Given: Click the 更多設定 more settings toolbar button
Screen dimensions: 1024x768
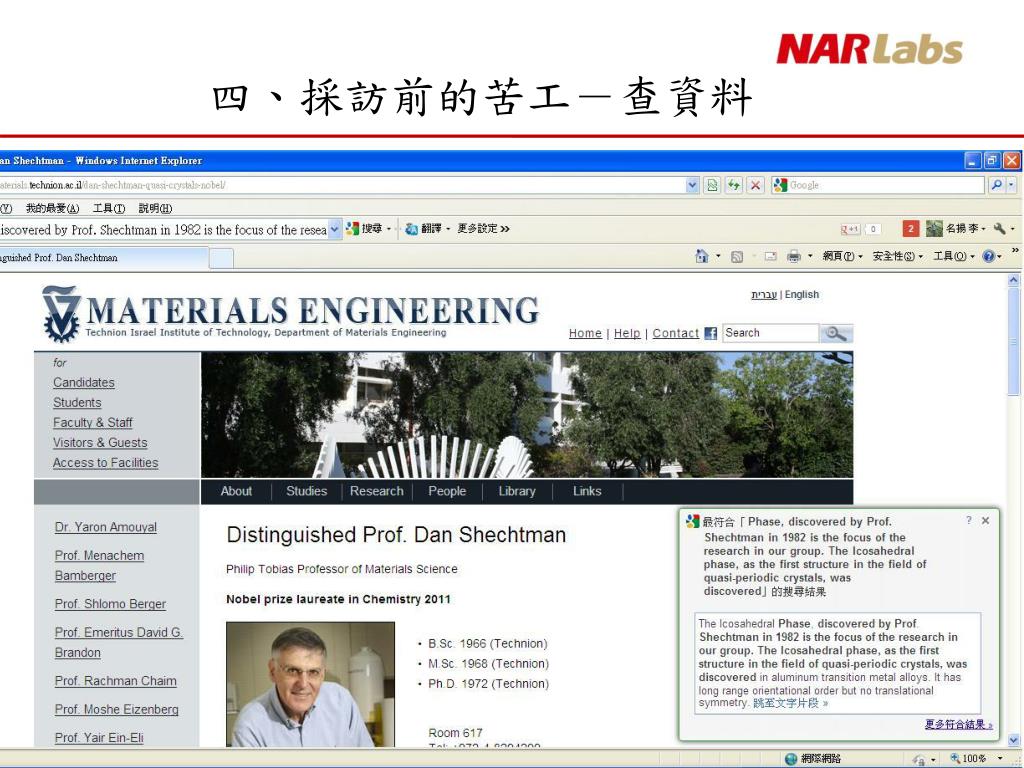Looking at the screenshot, I should 477,229.
